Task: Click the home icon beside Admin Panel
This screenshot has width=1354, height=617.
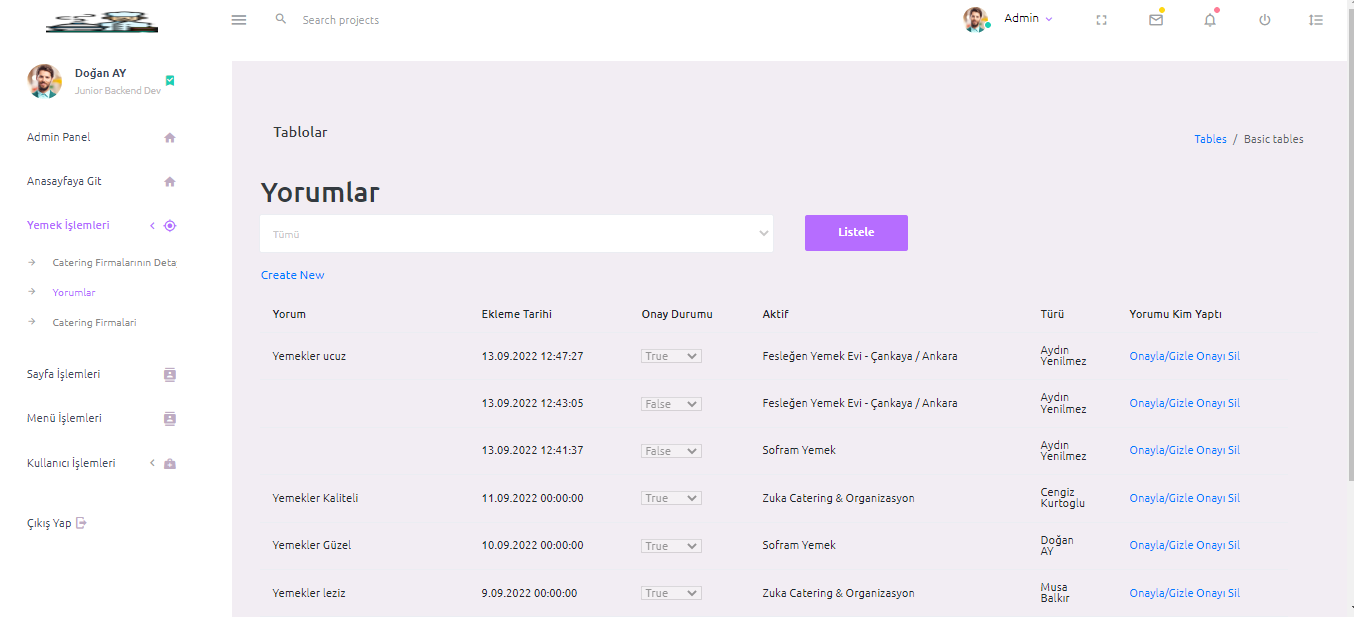Action: pos(170,137)
